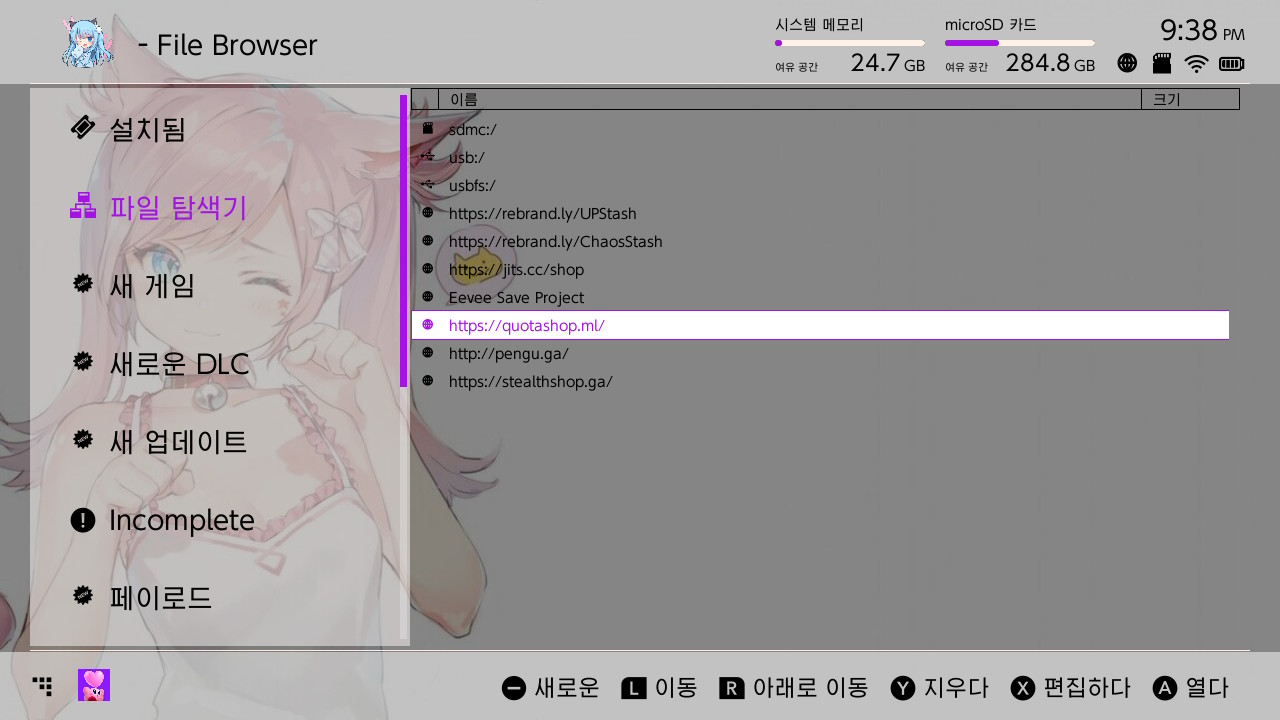Select the highlighted https://quotashop.ml/ row

click(x=820, y=325)
